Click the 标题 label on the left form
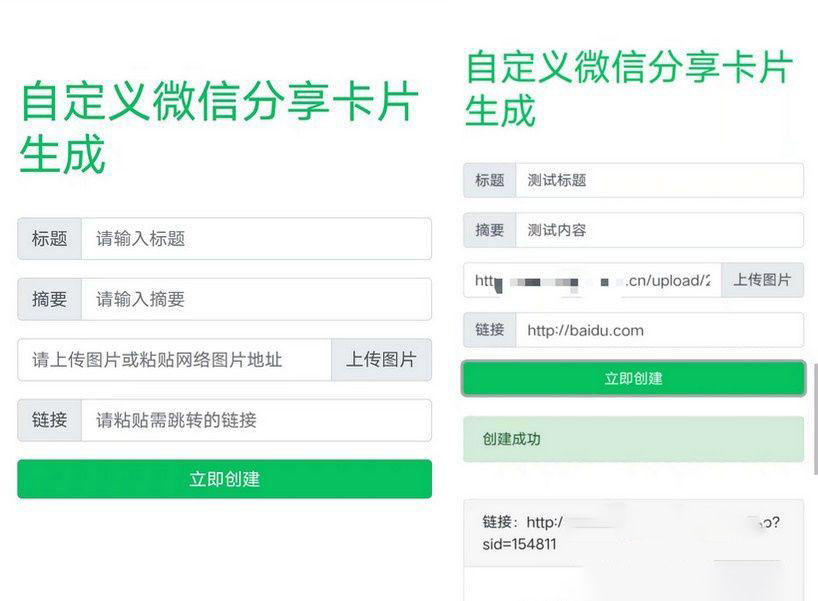Viewport: 818px width, 601px height. click(49, 238)
